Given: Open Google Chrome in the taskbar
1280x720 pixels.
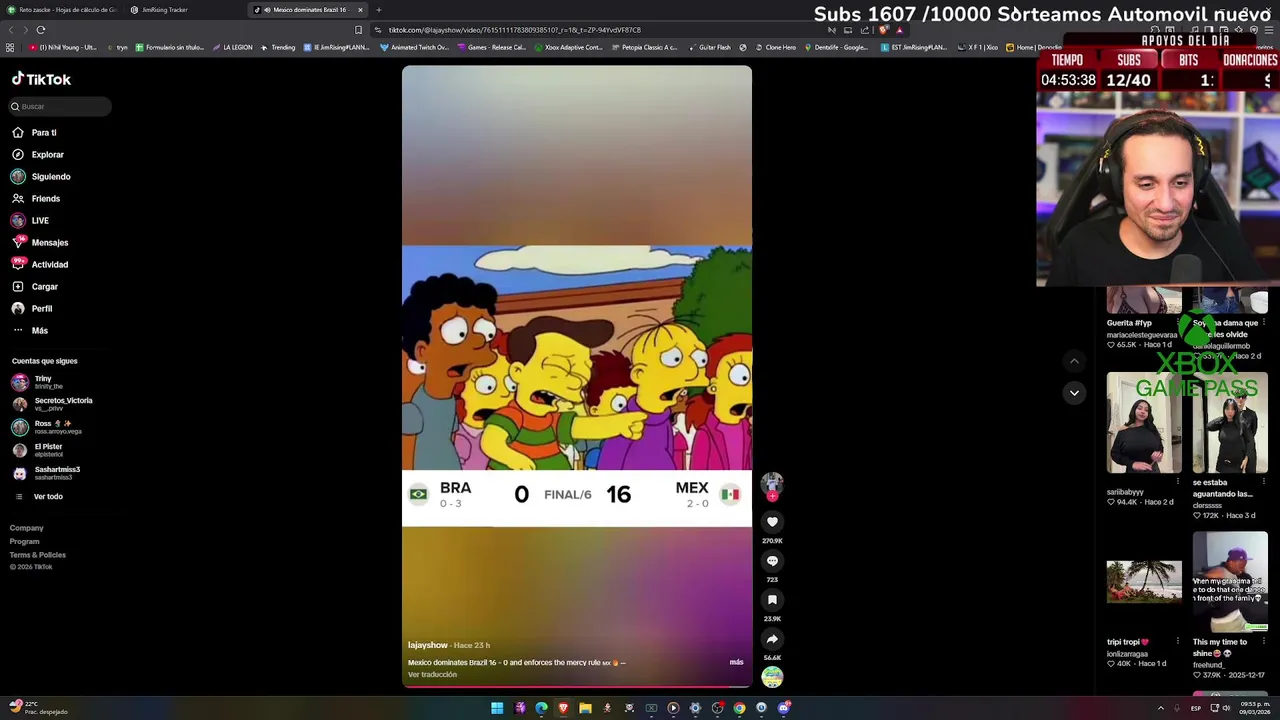Looking at the screenshot, I should coord(739,708).
